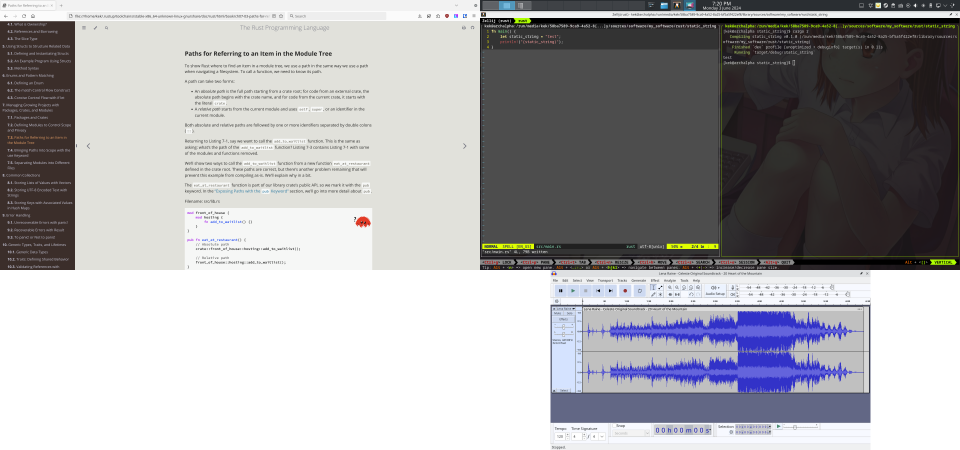Click the record meter microphone icon
The image size is (960, 450).
(x=733, y=288)
